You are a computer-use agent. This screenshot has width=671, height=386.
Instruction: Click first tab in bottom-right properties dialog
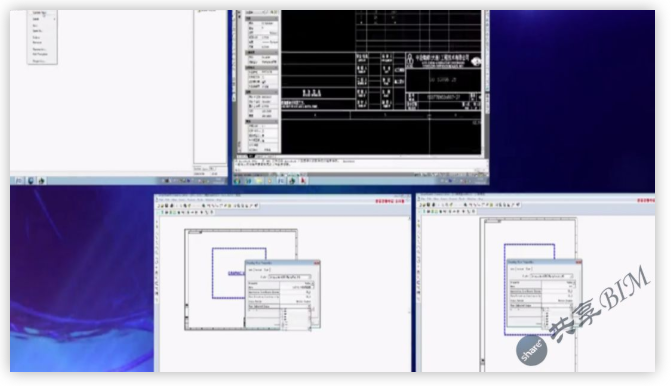tap(512, 269)
